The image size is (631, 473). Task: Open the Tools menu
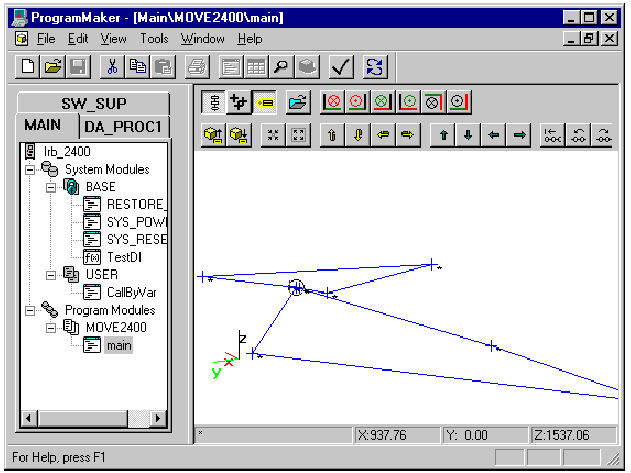154,39
